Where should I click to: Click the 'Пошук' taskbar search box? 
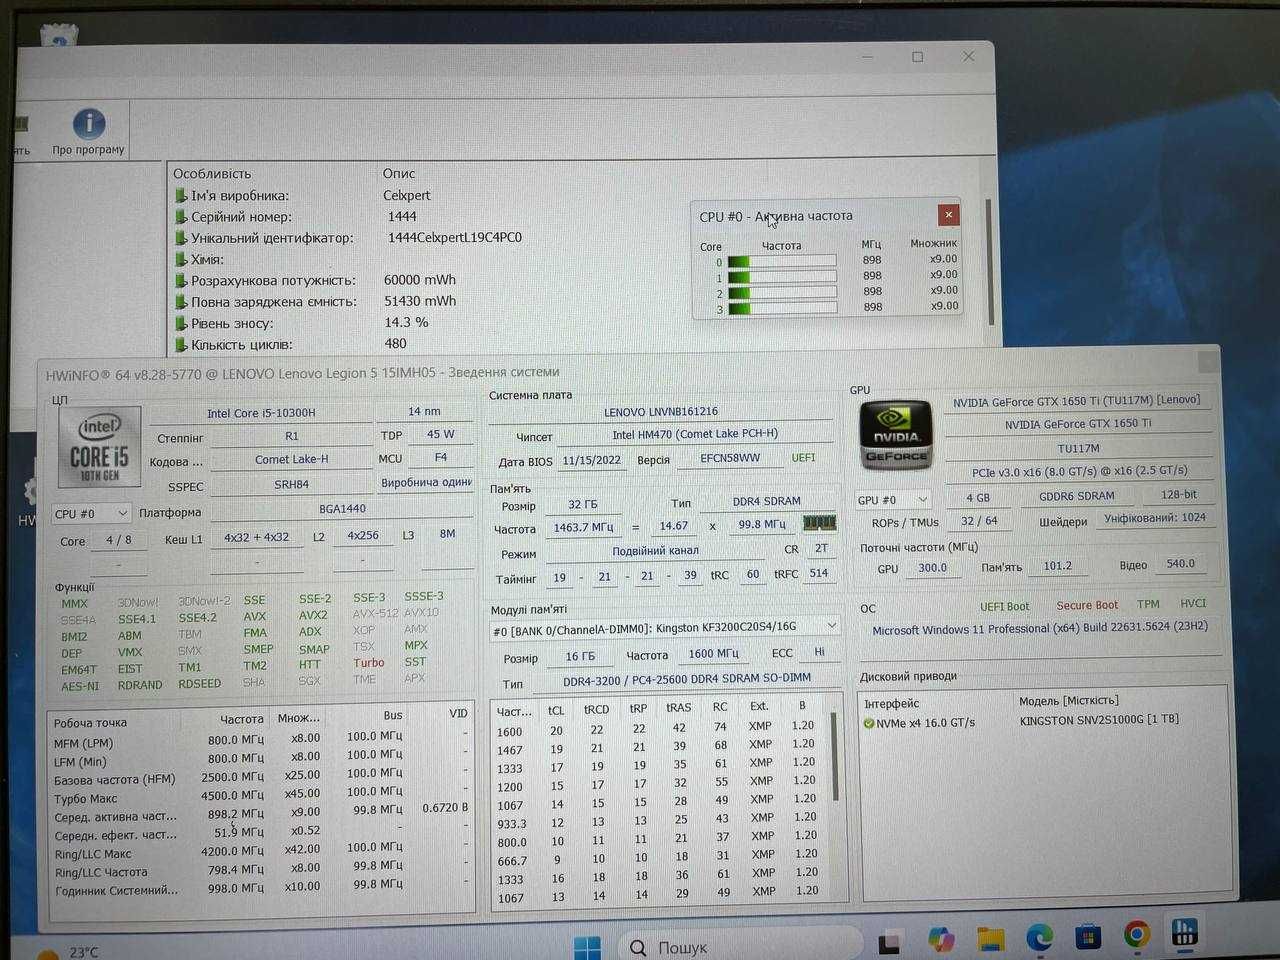coord(738,946)
